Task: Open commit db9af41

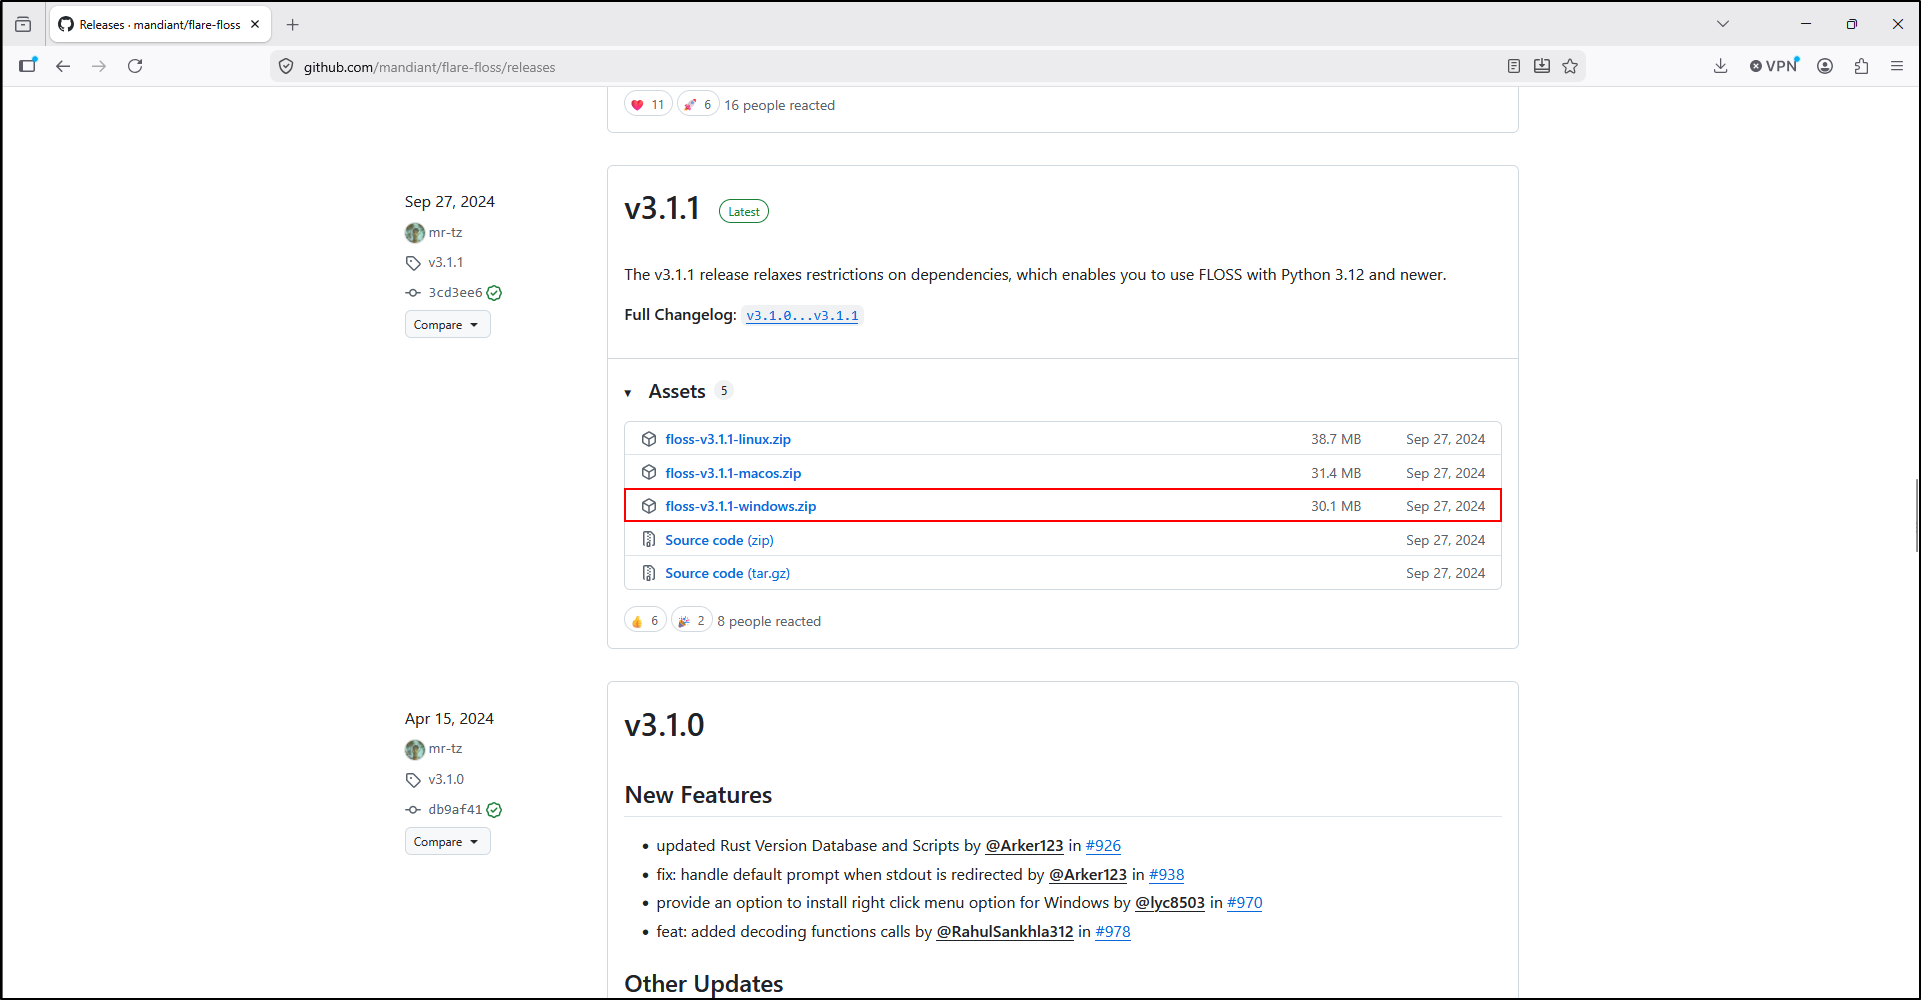Action: coord(455,810)
